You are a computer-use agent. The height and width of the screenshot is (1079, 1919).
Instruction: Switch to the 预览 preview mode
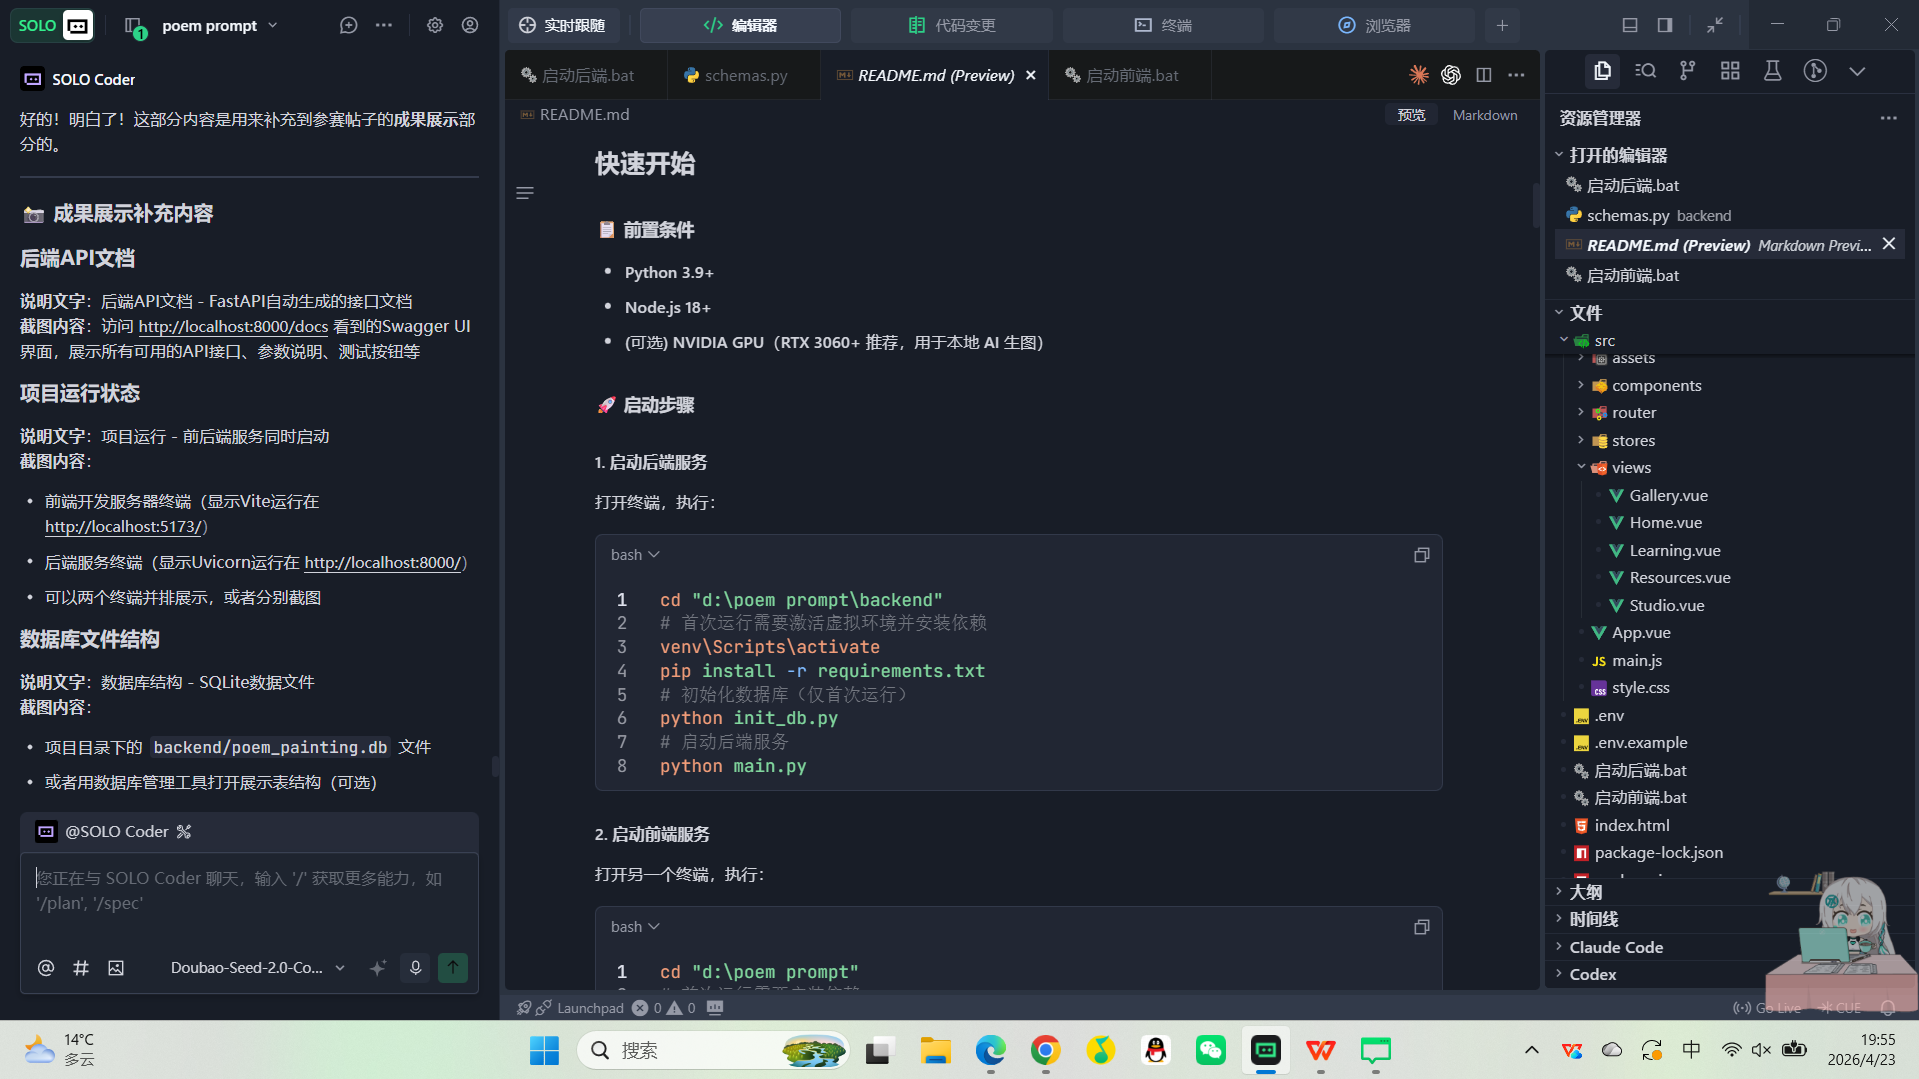click(x=1411, y=115)
